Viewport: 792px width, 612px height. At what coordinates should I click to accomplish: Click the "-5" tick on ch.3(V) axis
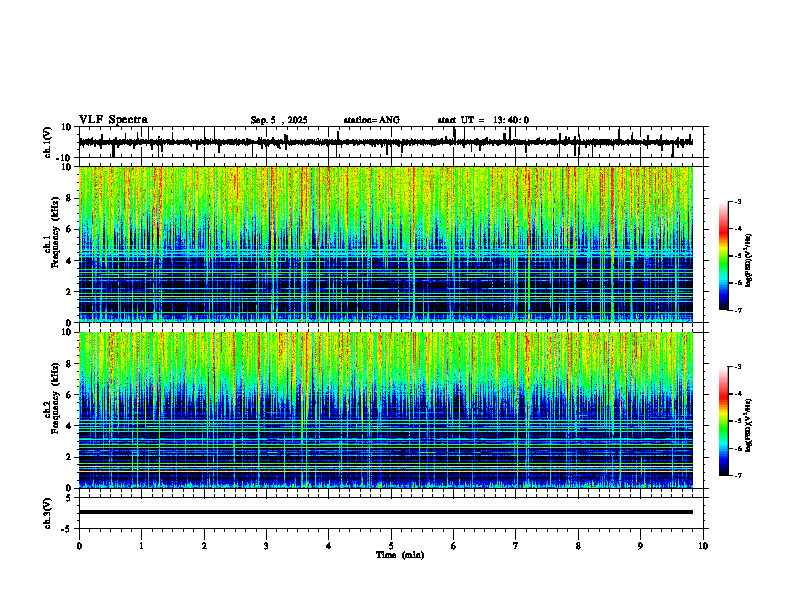point(67,529)
